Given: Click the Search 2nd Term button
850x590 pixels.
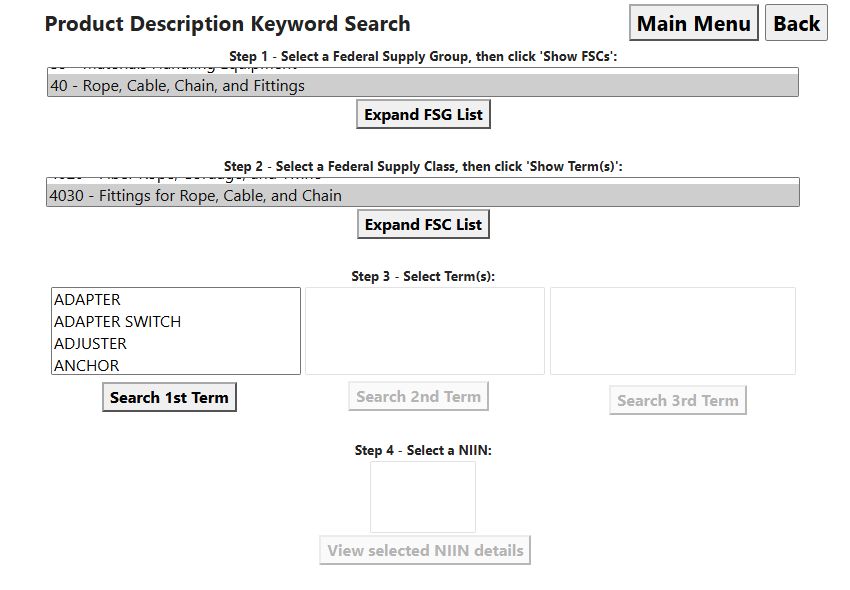Looking at the screenshot, I should click(418, 396).
